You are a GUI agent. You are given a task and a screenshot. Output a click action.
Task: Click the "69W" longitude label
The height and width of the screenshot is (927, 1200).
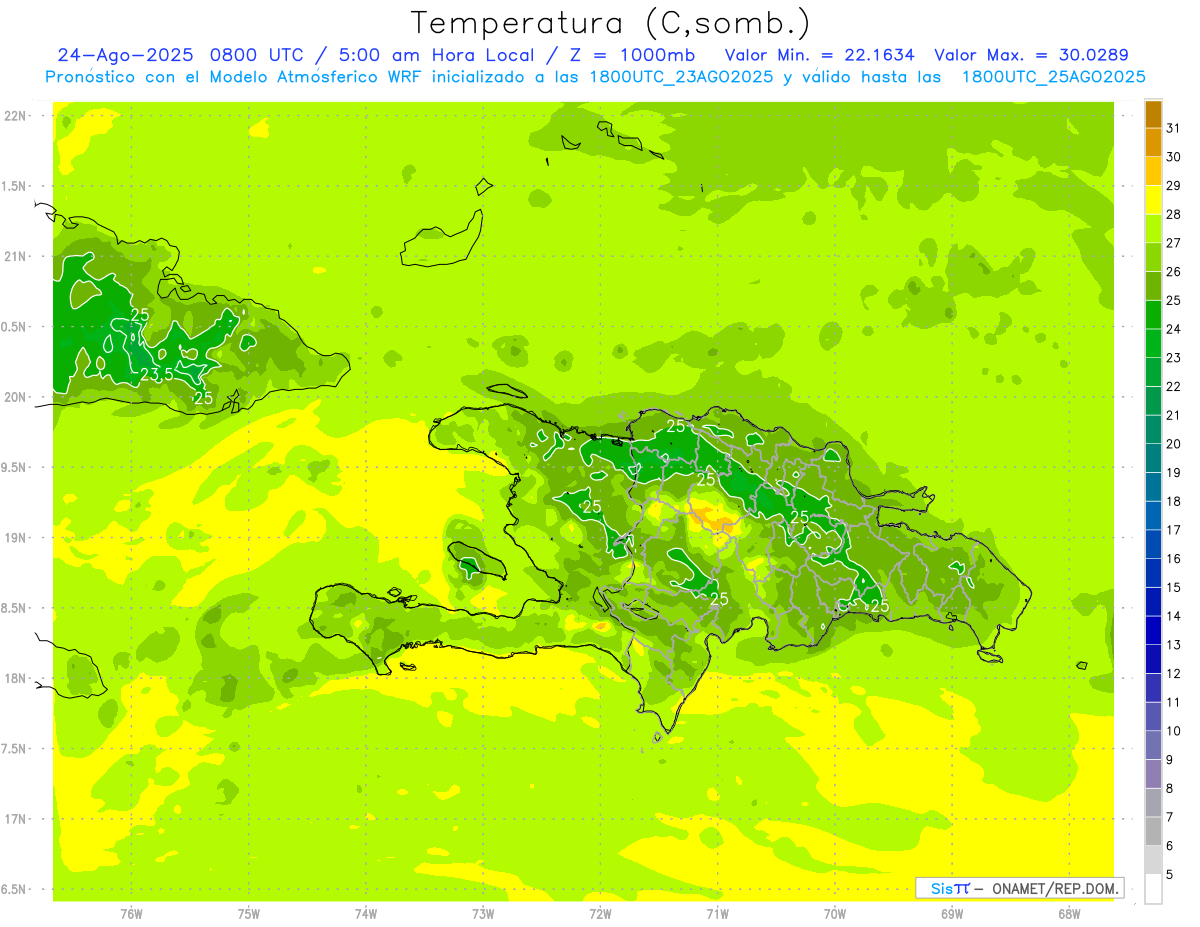click(x=952, y=914)
